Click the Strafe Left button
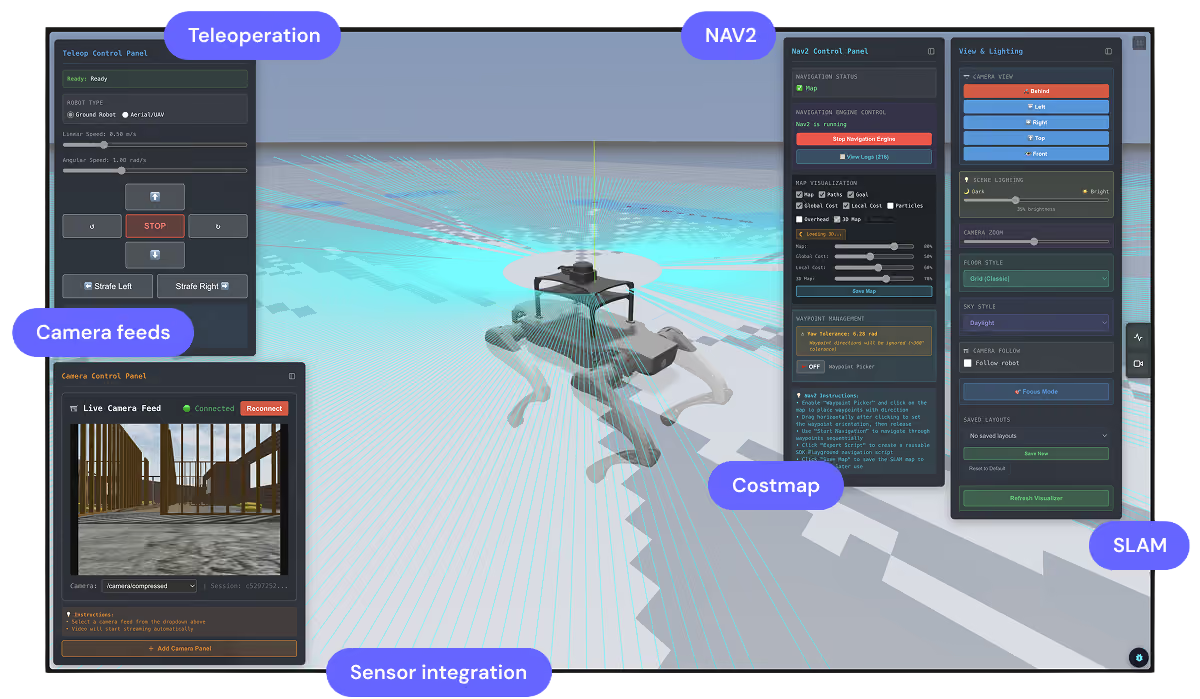This screenshot has width=1200, height=699. click(x=108, y=286)
